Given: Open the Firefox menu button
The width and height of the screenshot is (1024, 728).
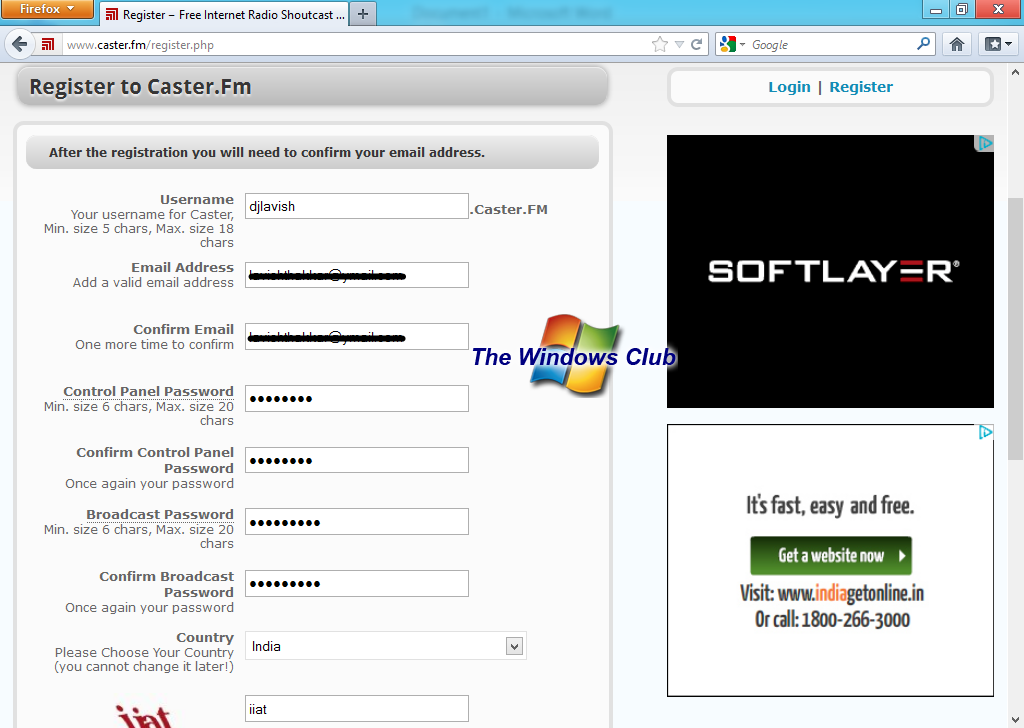Looking at the screenshot, I should tap(47, 9).
